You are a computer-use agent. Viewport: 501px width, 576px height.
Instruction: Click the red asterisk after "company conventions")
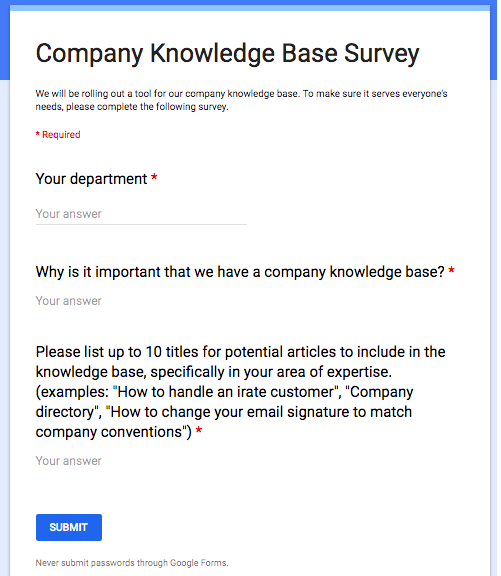click(x=199, y=431)
